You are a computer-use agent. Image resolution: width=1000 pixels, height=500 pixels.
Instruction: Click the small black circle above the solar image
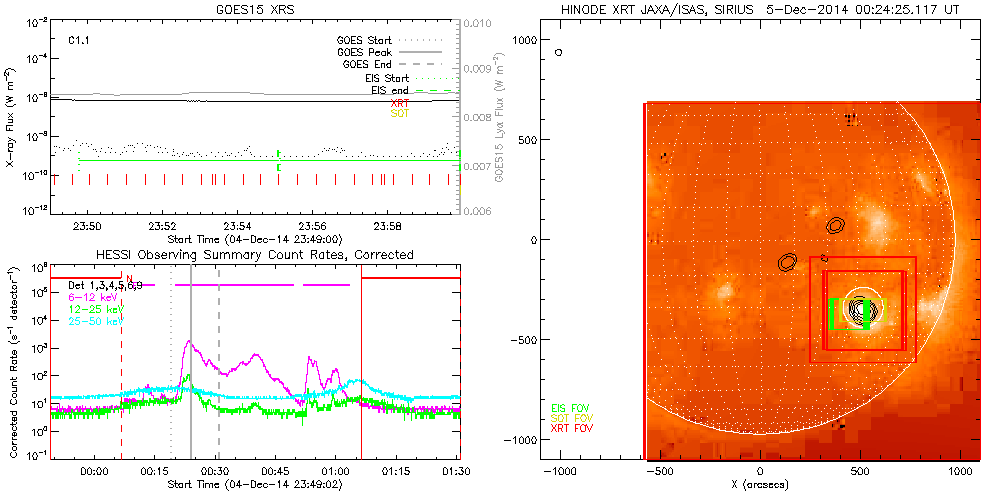point(558,52)
